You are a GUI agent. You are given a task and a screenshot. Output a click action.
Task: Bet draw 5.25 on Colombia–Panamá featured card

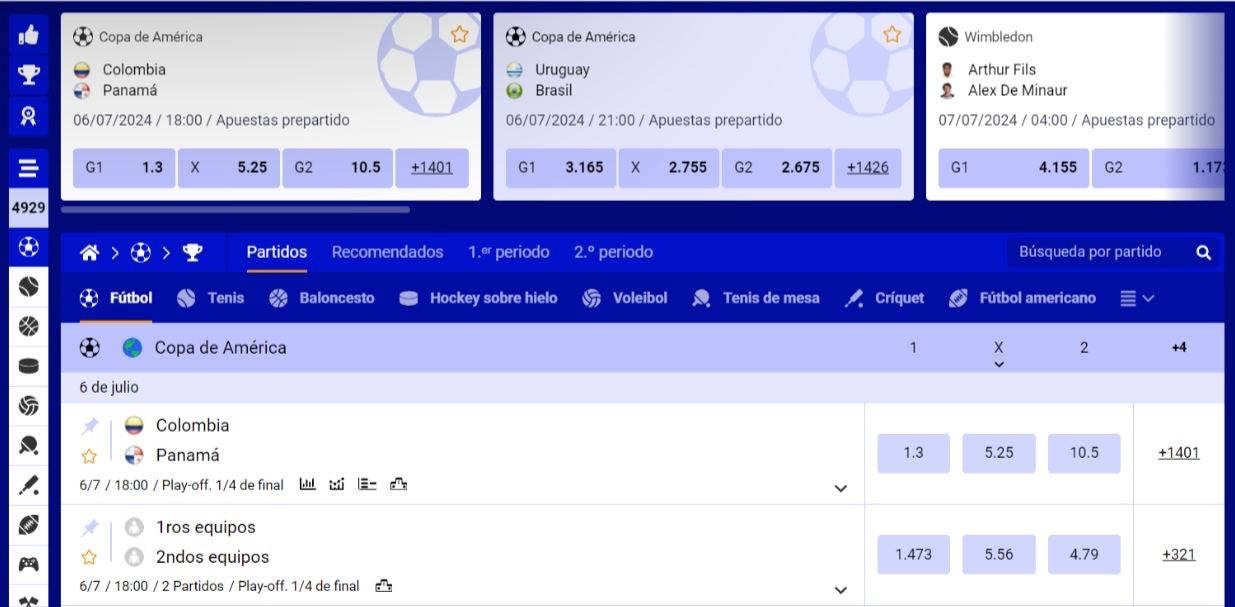[x=229, y=168]
